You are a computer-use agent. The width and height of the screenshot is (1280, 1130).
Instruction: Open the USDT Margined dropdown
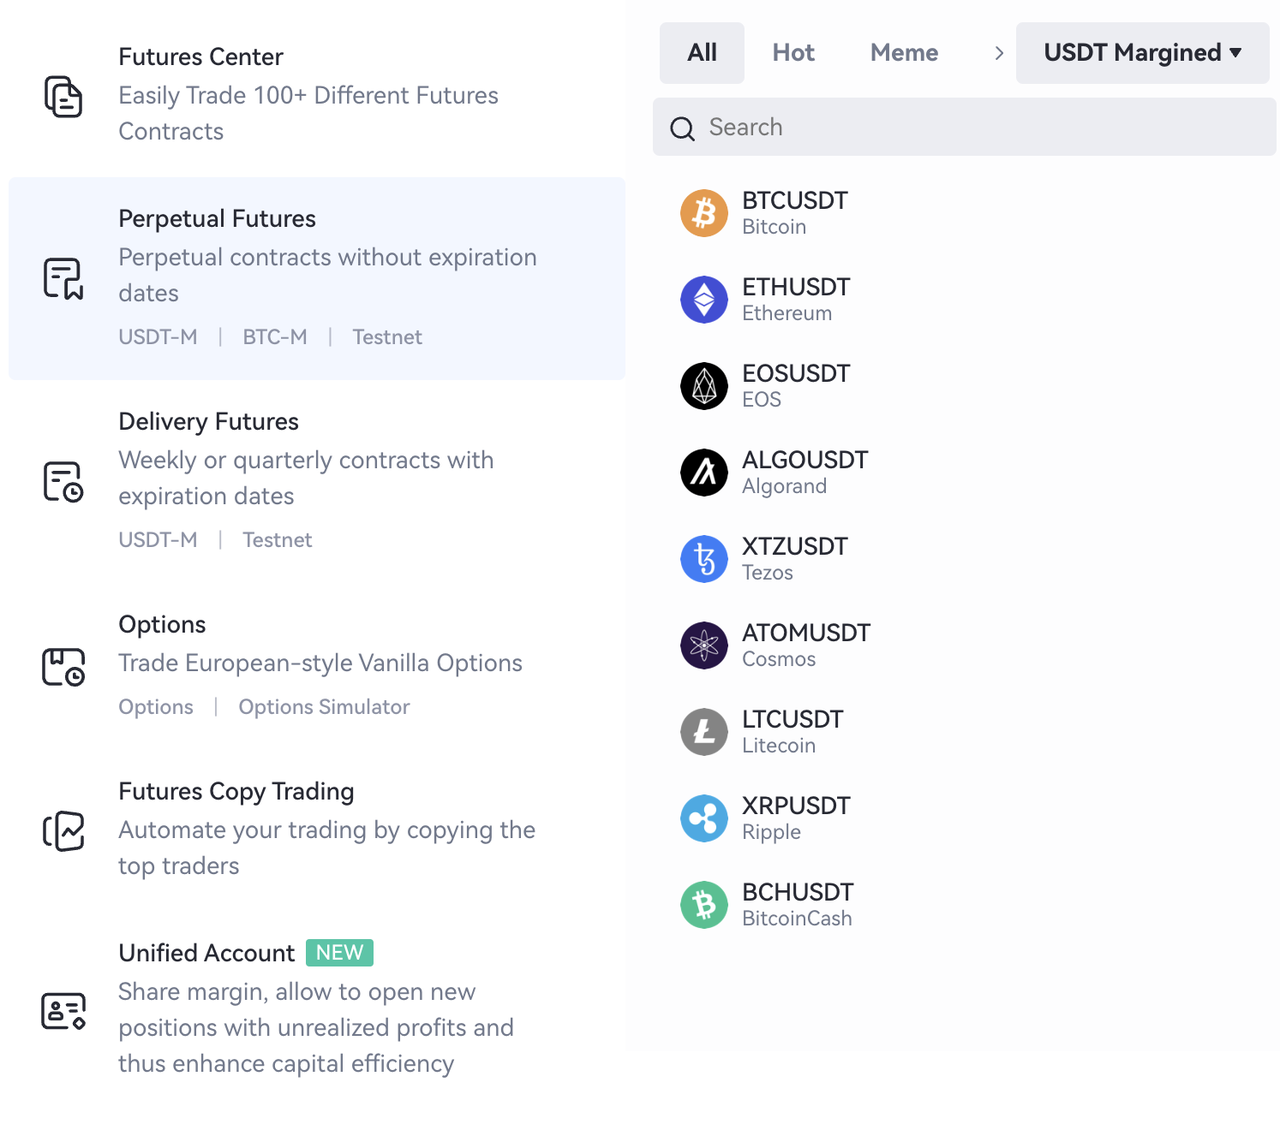click(x=1142, y=53)
